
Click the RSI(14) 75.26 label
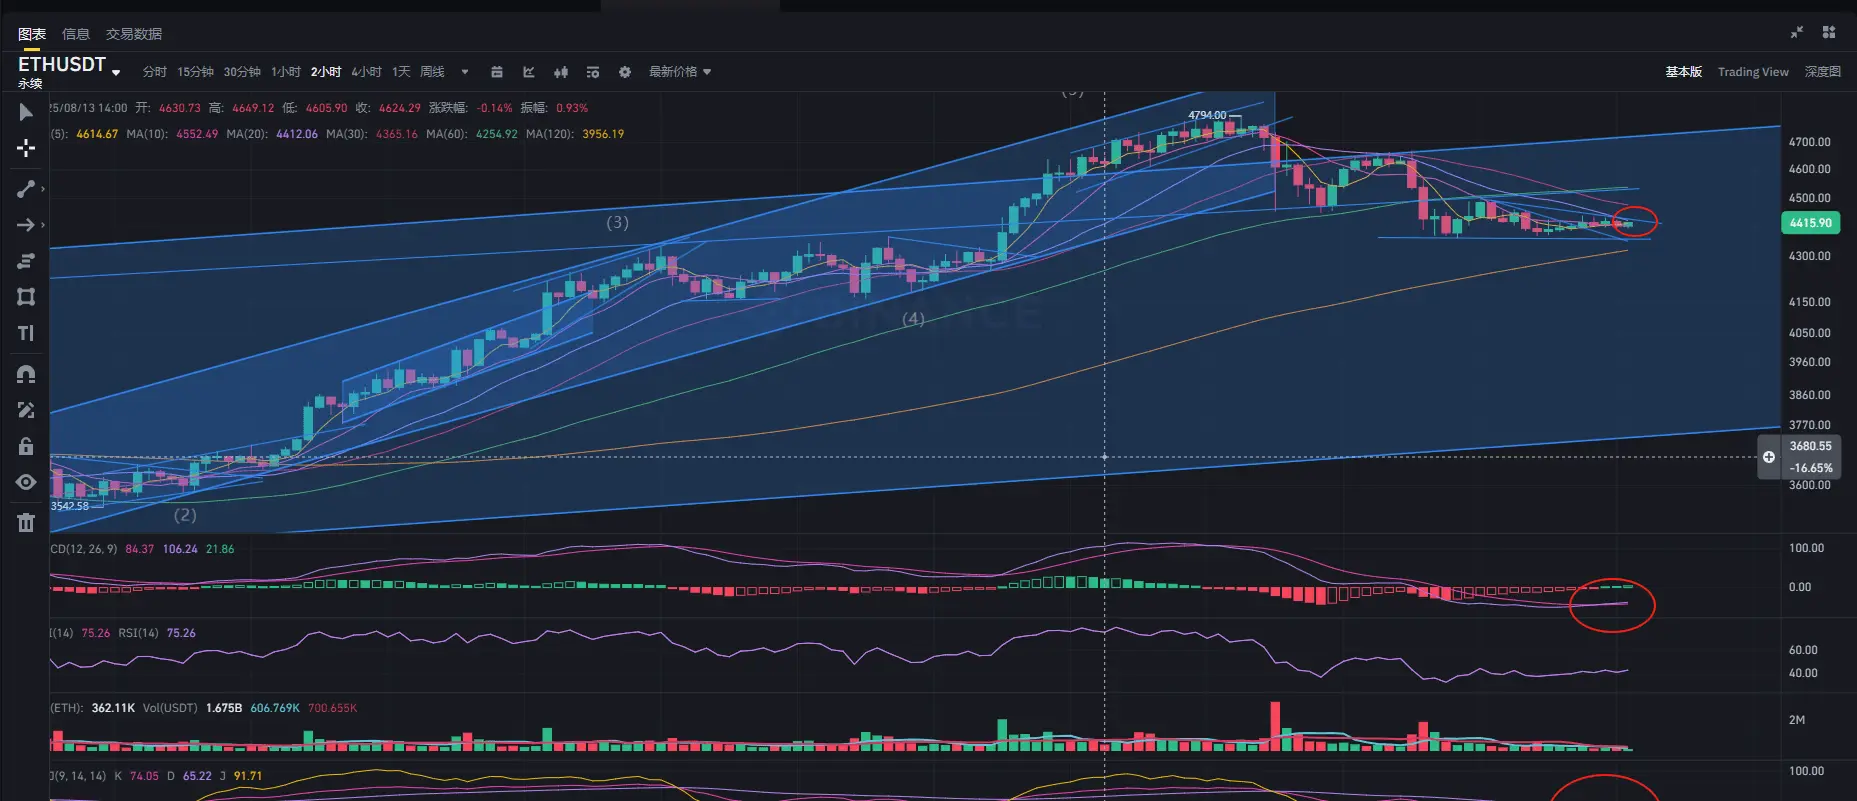click(157, 633)
